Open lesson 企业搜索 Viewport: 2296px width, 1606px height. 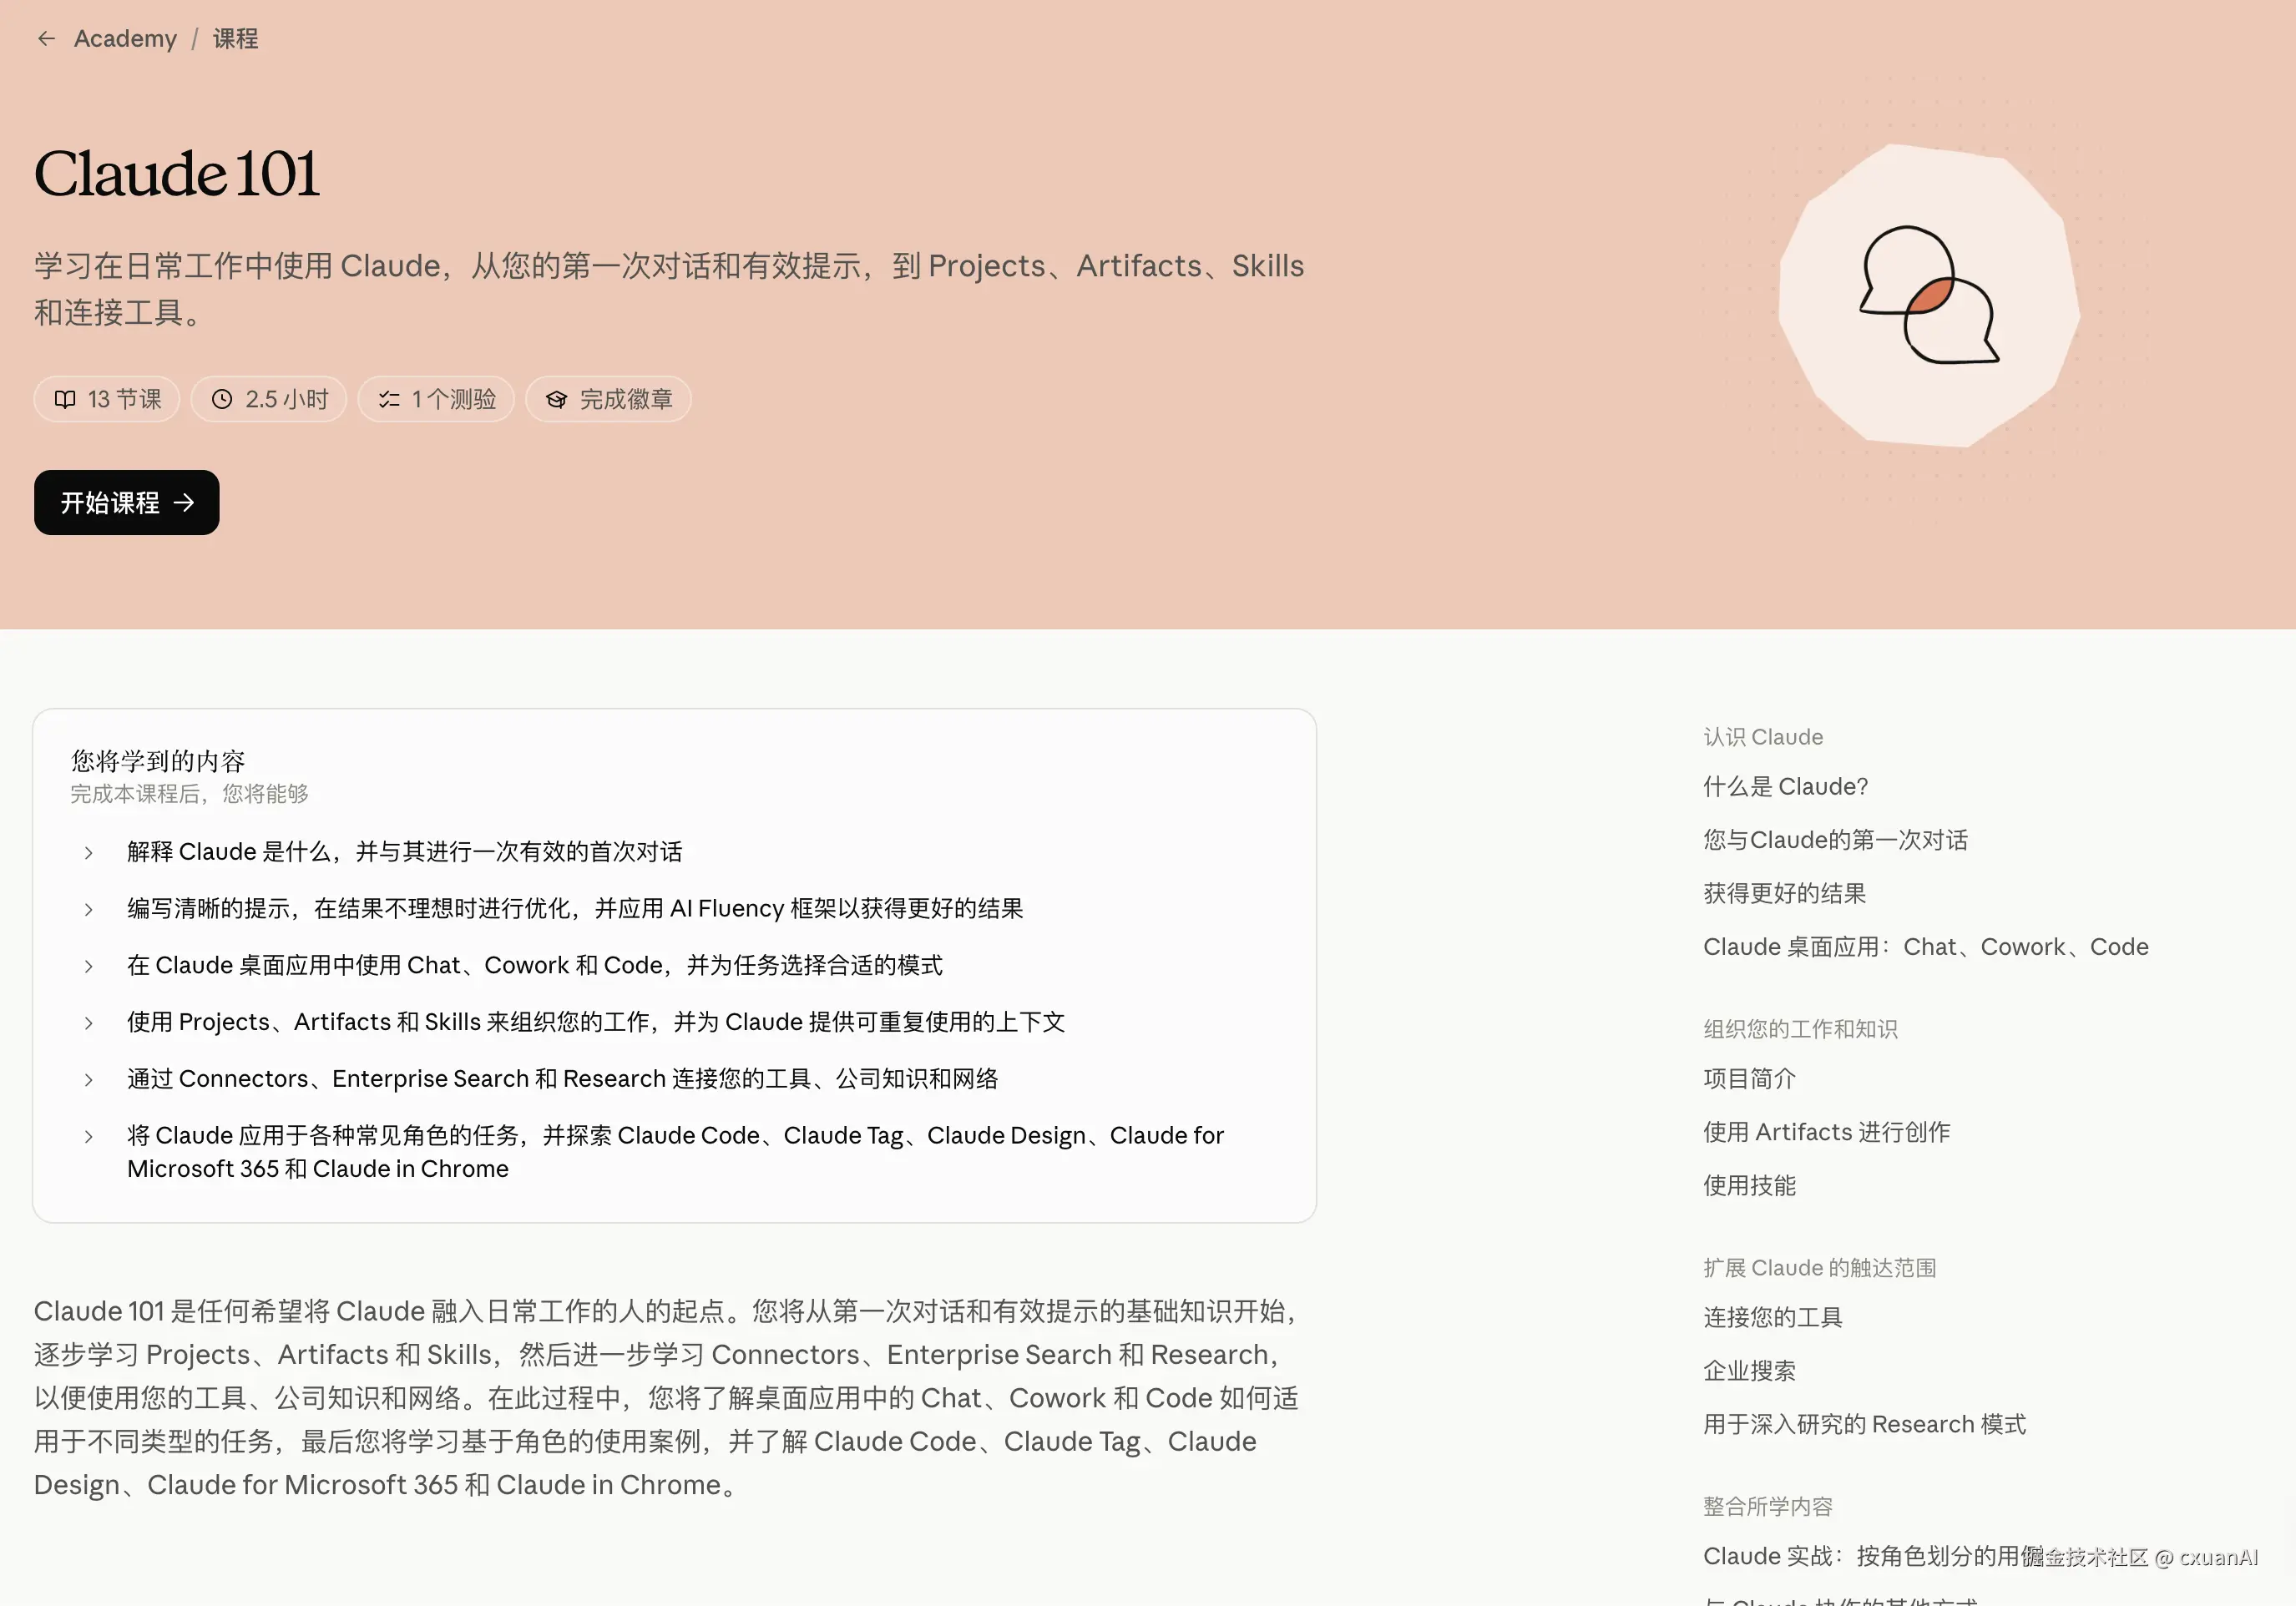click(x=1750, y=1371)
